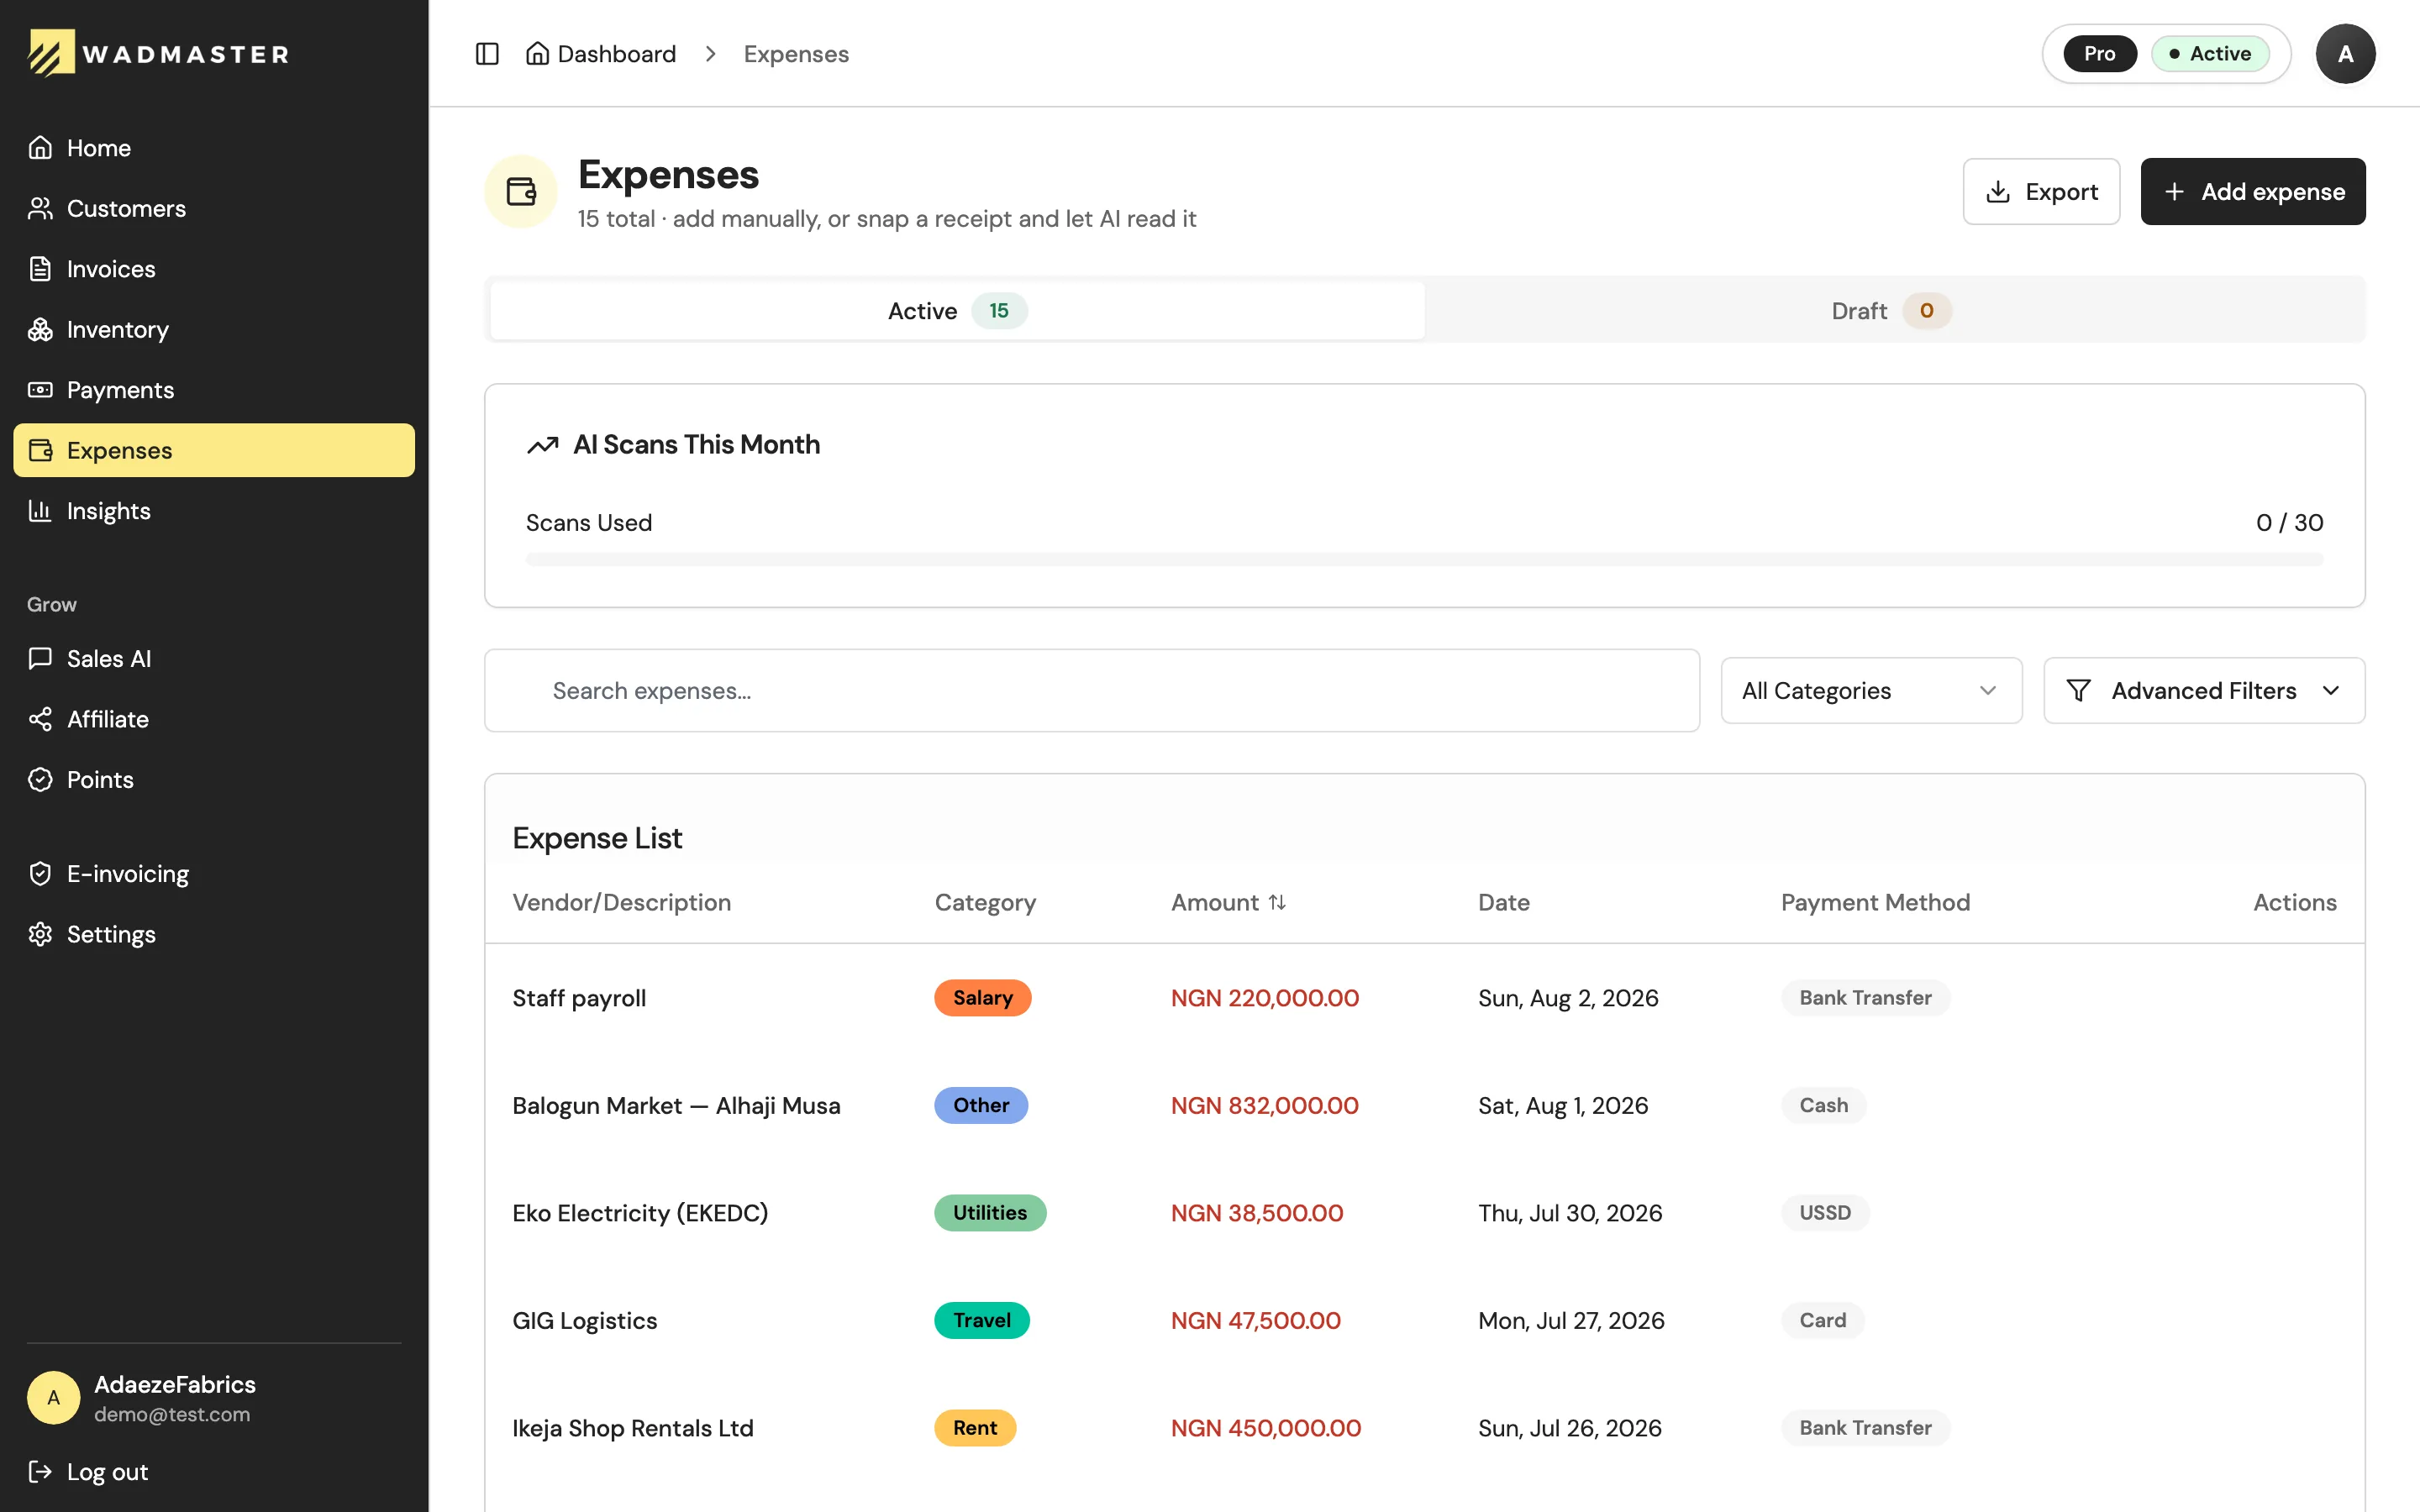Click the Home sidebar icon
This screenshot has width=2420, height=1512.
40,148
